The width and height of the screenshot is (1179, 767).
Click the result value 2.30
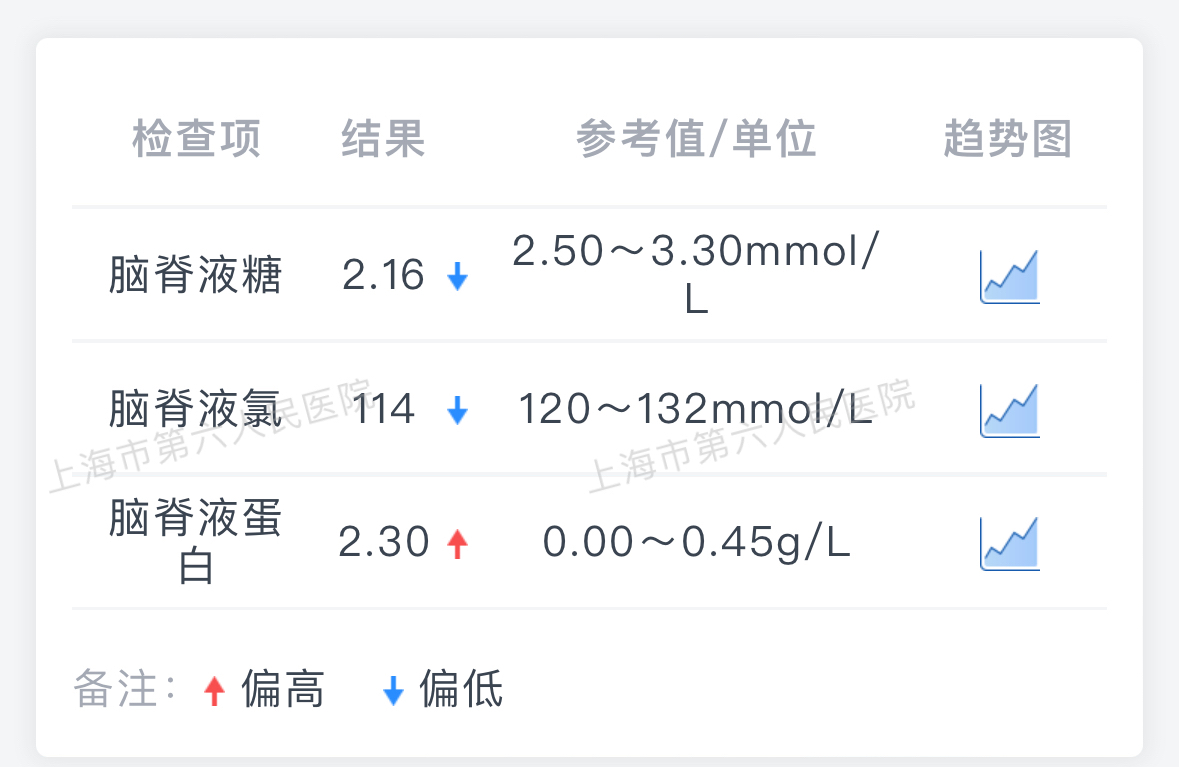pos(383,542)
